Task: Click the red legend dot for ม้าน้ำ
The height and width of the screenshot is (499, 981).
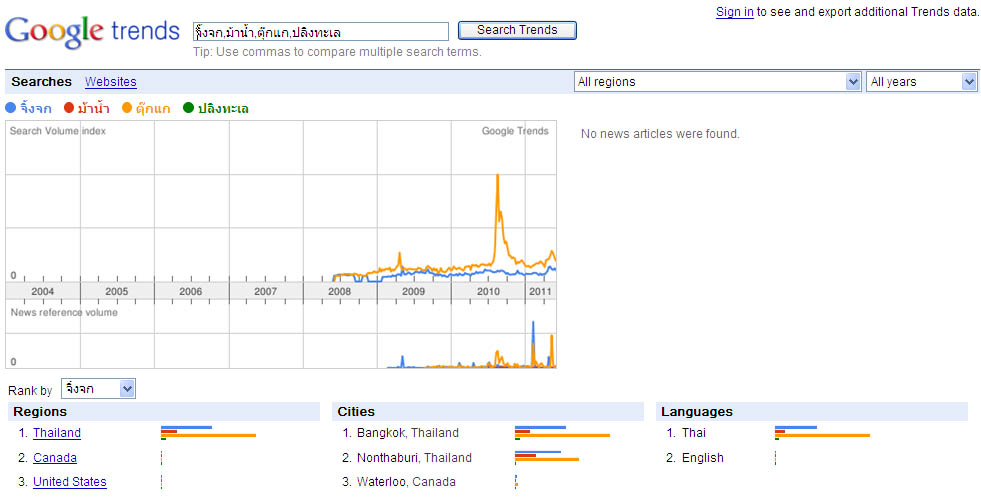Action: coord(69,108)
